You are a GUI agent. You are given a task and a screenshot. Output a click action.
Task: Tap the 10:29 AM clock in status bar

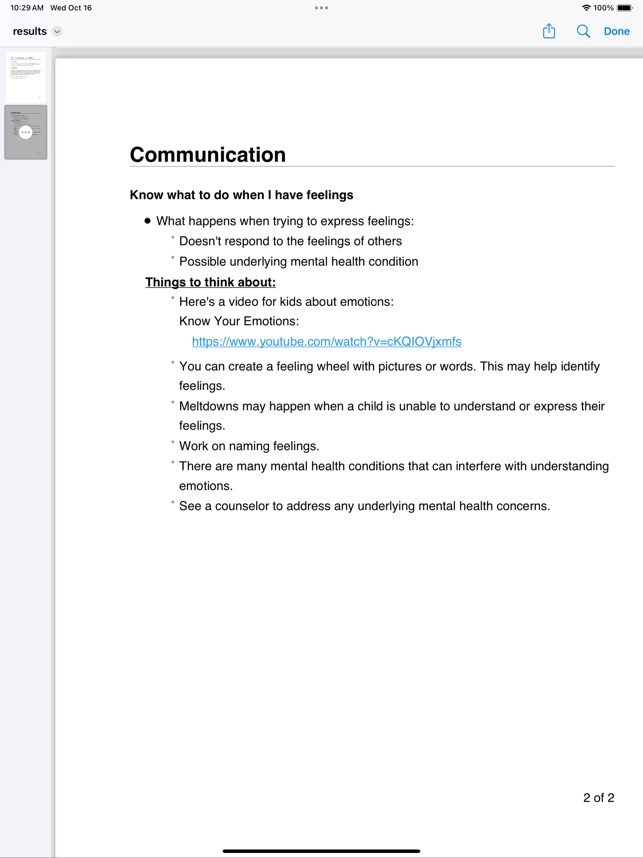[27, 8]
